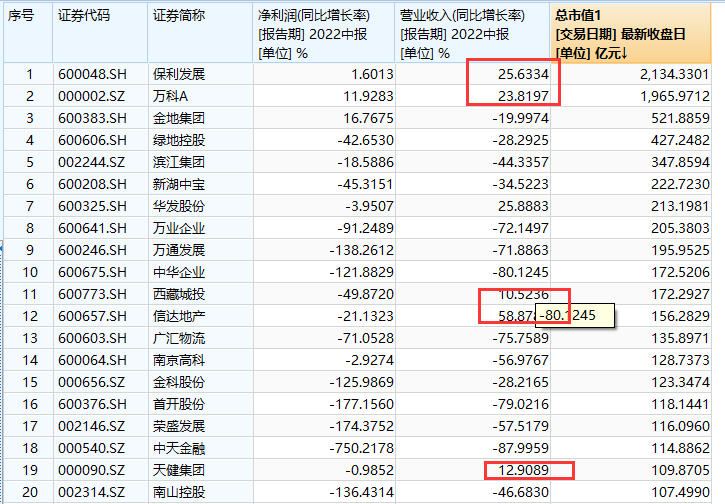Image resolution: width=725 pixels, height=504 pixels.
Task: Click revenue growth value -19.9974
Action: 521,118
